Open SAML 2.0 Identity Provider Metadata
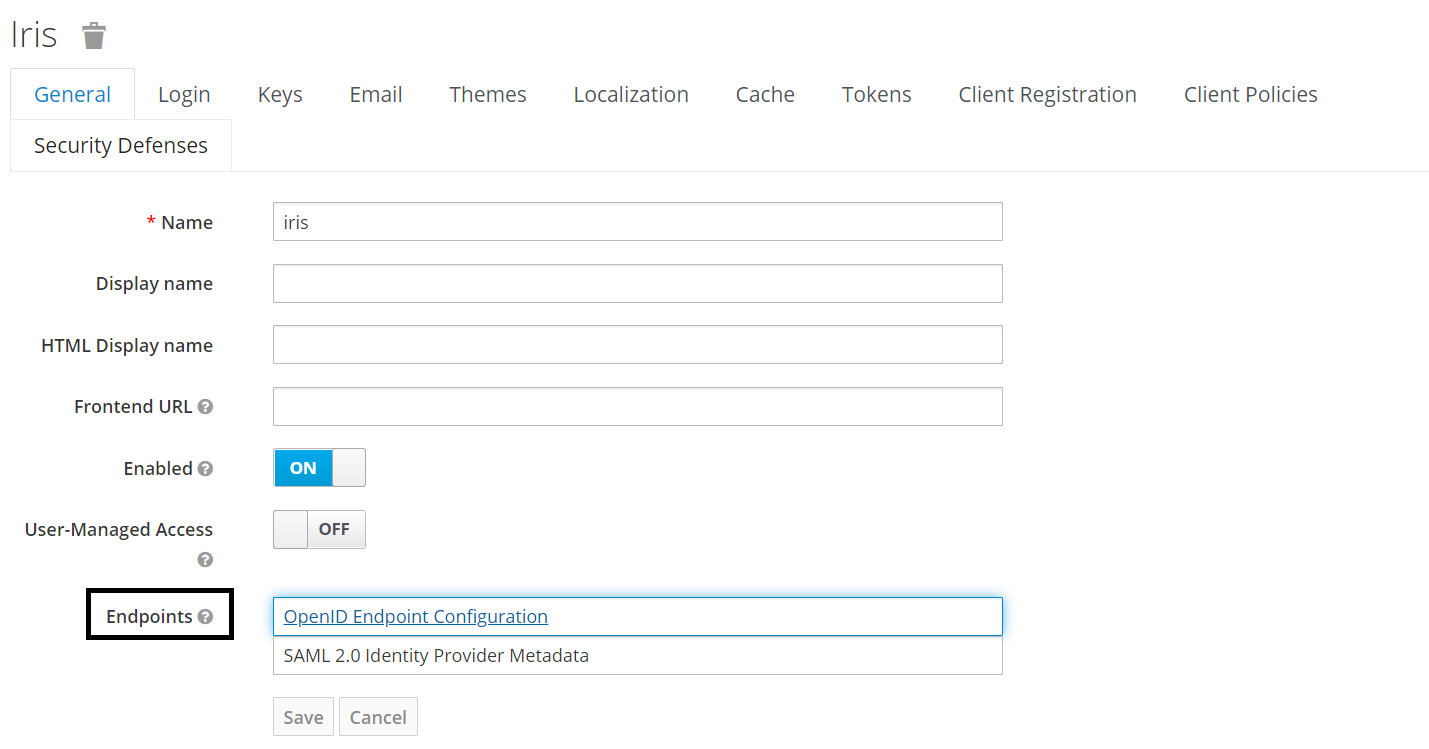The image size is (1429, 749). tap(436, 657)
